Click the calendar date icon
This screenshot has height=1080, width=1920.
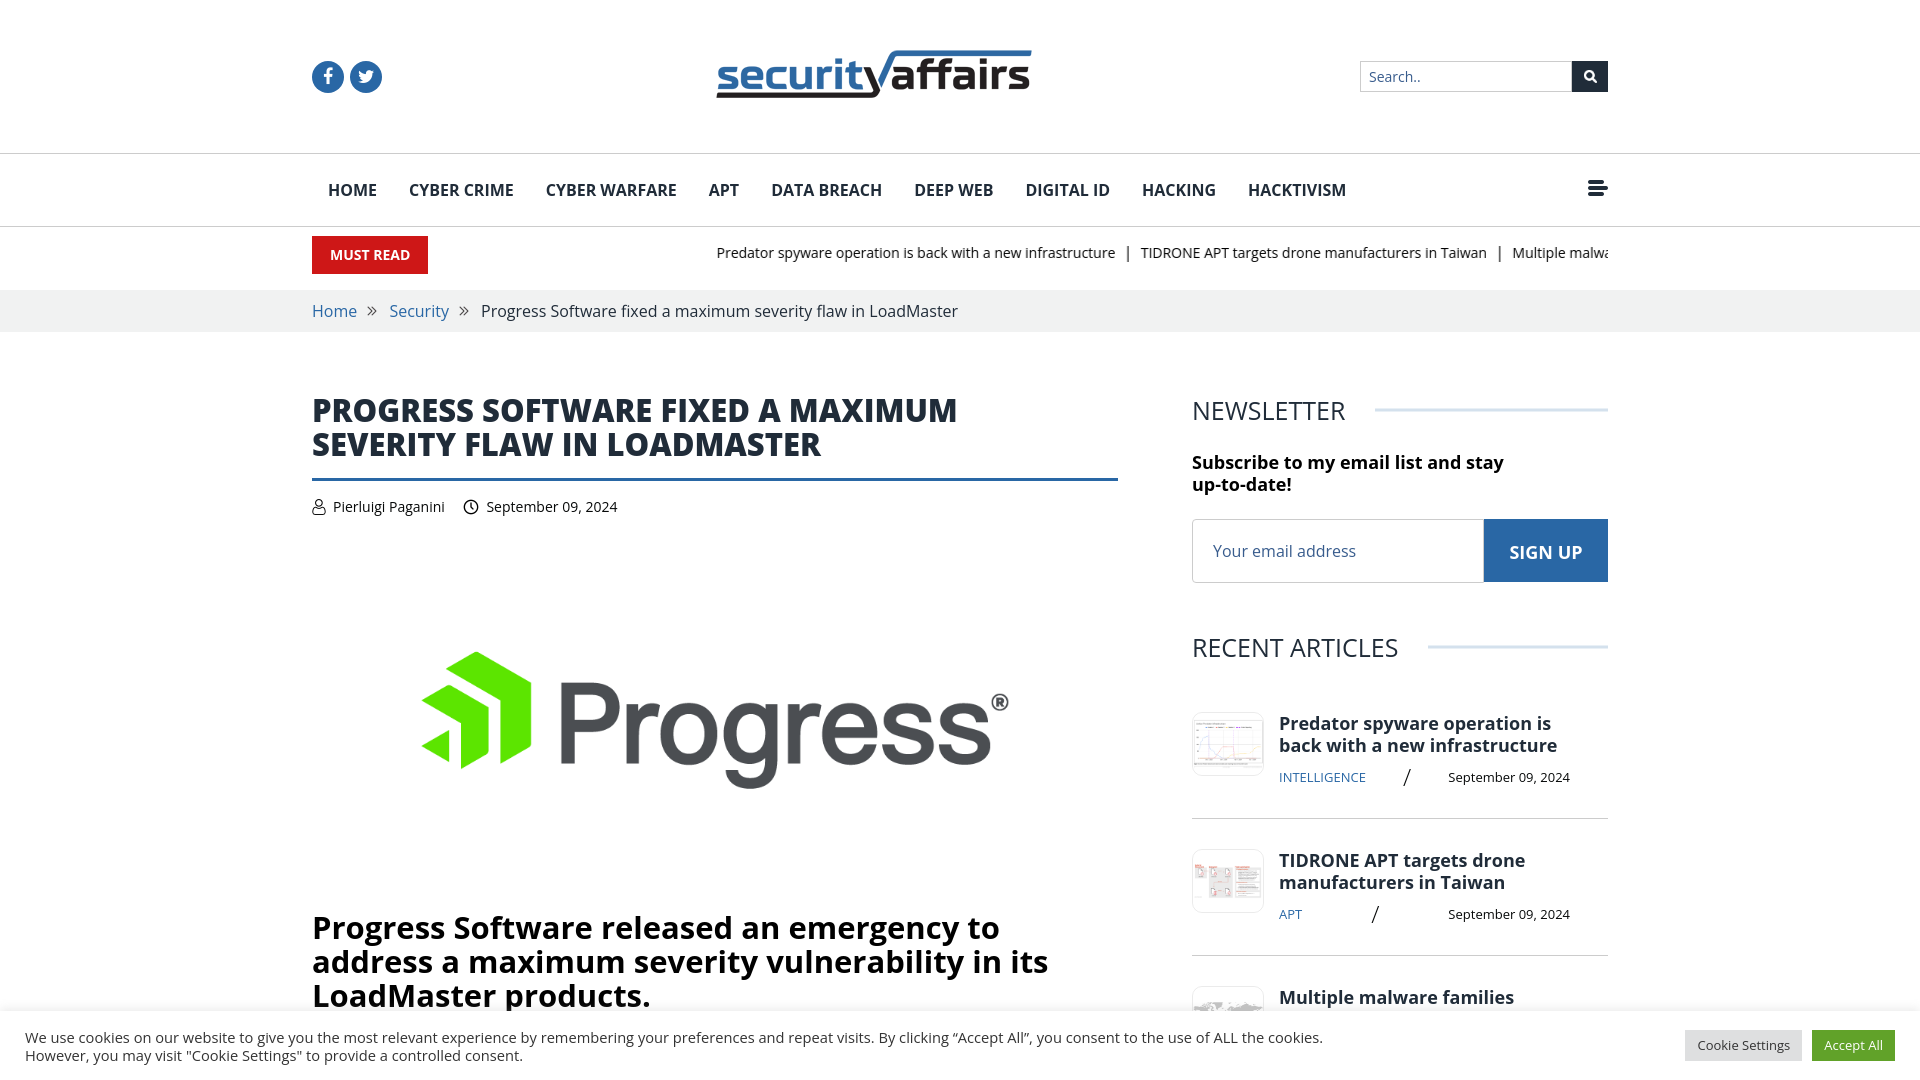coord(471,506)
